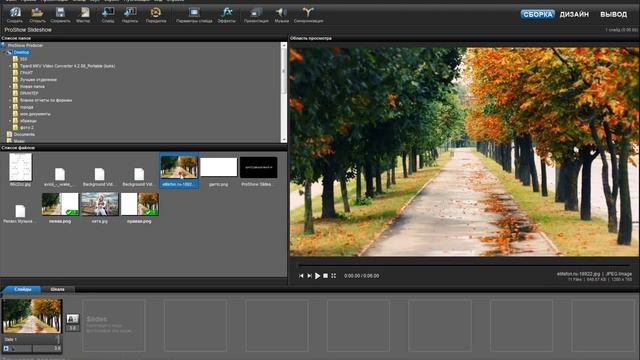The height and width of the screenshot is (360, 640).
Task: Open the мои документы folder
Action: click(x=35, y=114)
